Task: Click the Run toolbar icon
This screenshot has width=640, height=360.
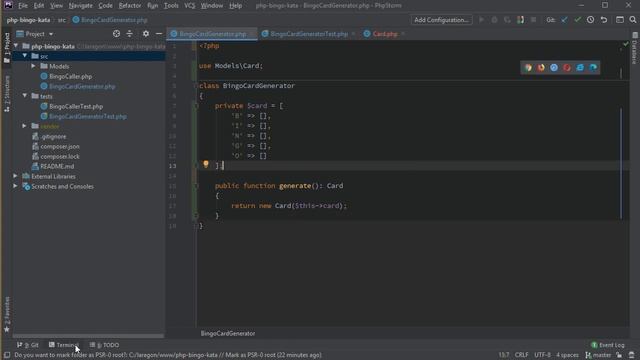Action: coord(482,20)
